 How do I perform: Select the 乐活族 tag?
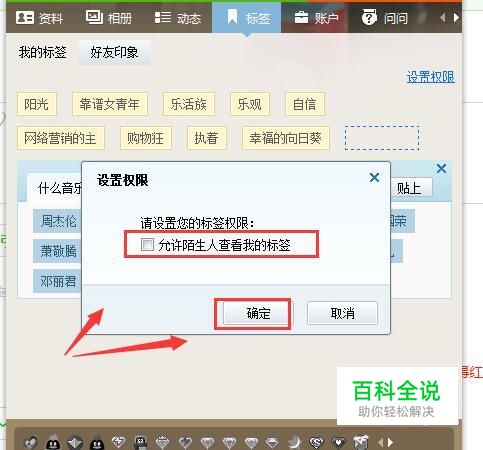(189, 104)
